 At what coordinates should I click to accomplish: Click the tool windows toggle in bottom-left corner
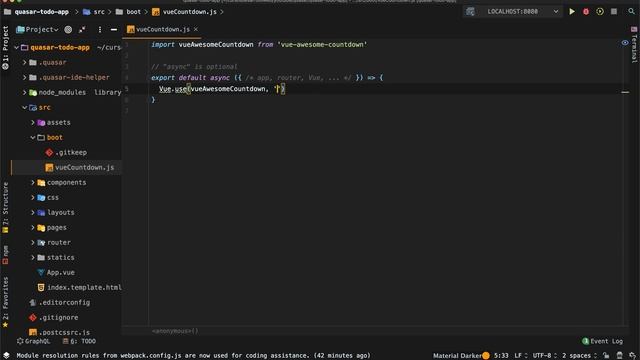[6, 356]
